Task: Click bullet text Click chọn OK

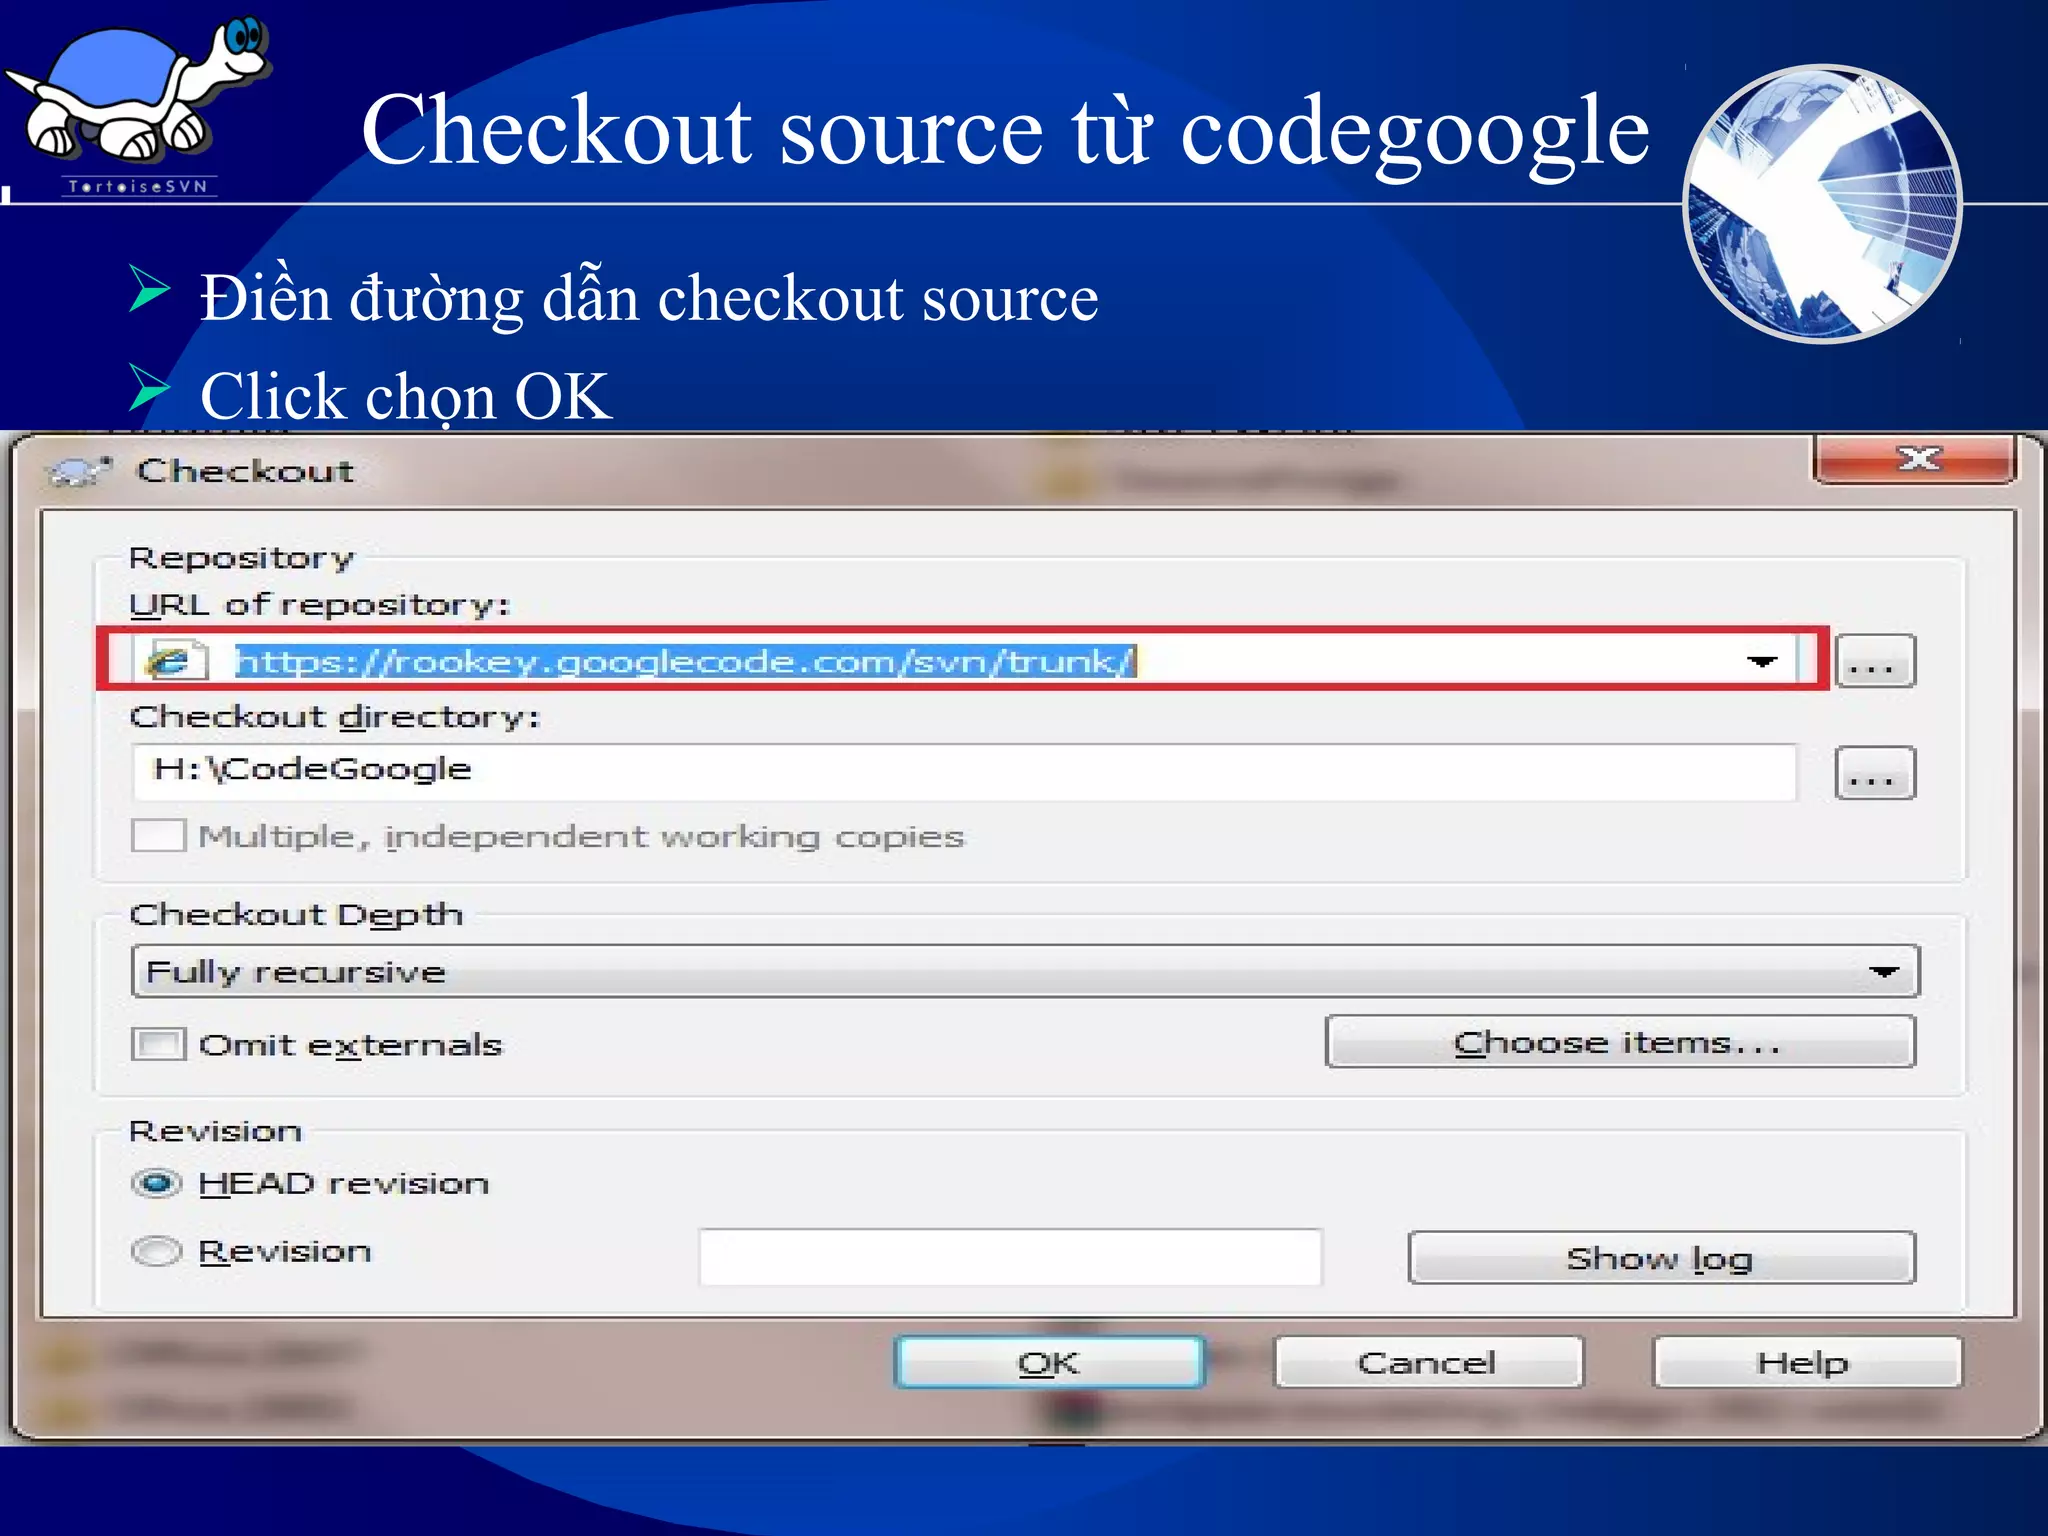Action: point(405,396)
